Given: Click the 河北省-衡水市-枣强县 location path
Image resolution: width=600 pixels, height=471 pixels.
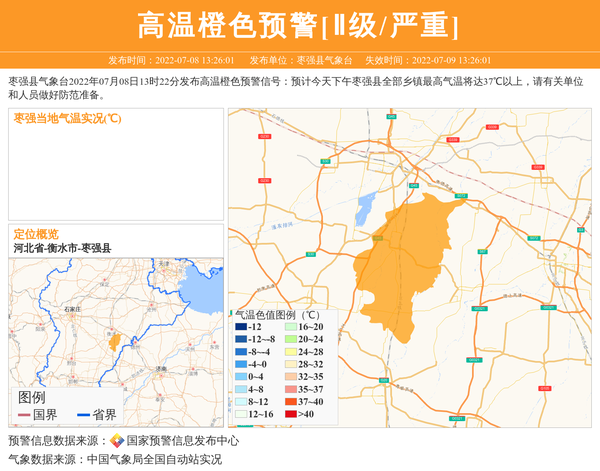Looking at the screenshot, I should click(62, 248).
